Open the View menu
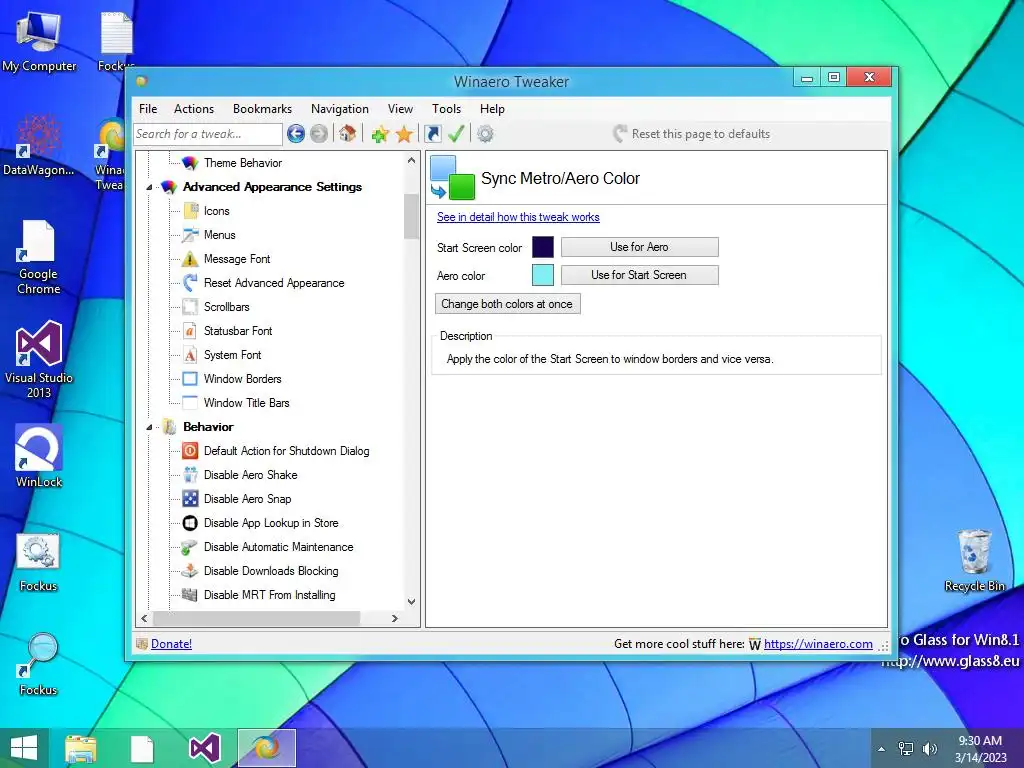1024x768 pixels. click(x=400, y=109)
